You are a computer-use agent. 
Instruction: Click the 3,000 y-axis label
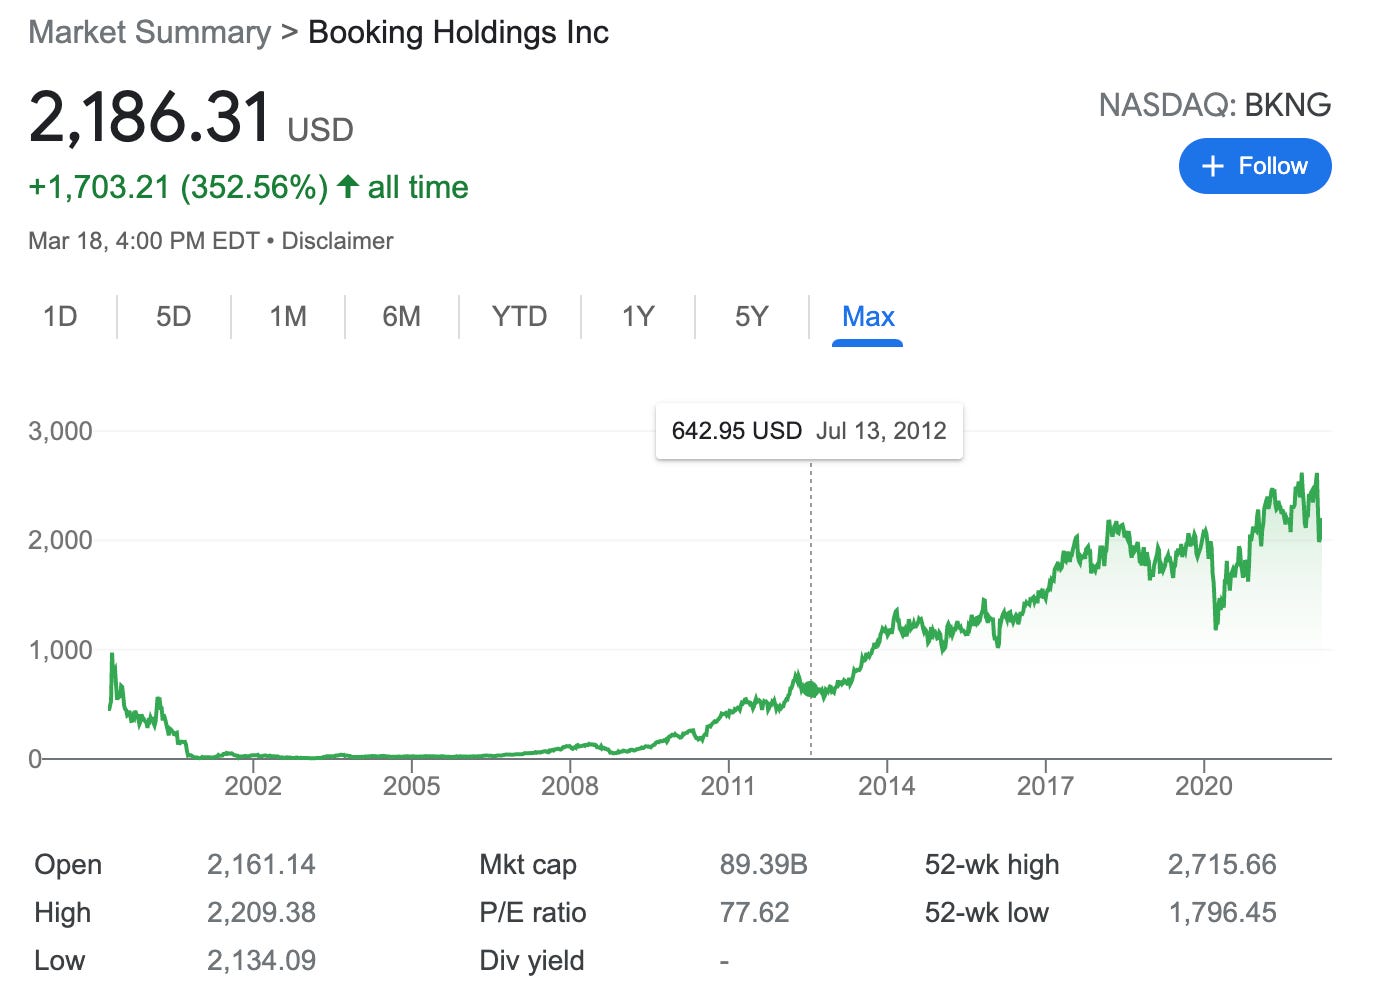pyautogui.click(x=60, y=431)
